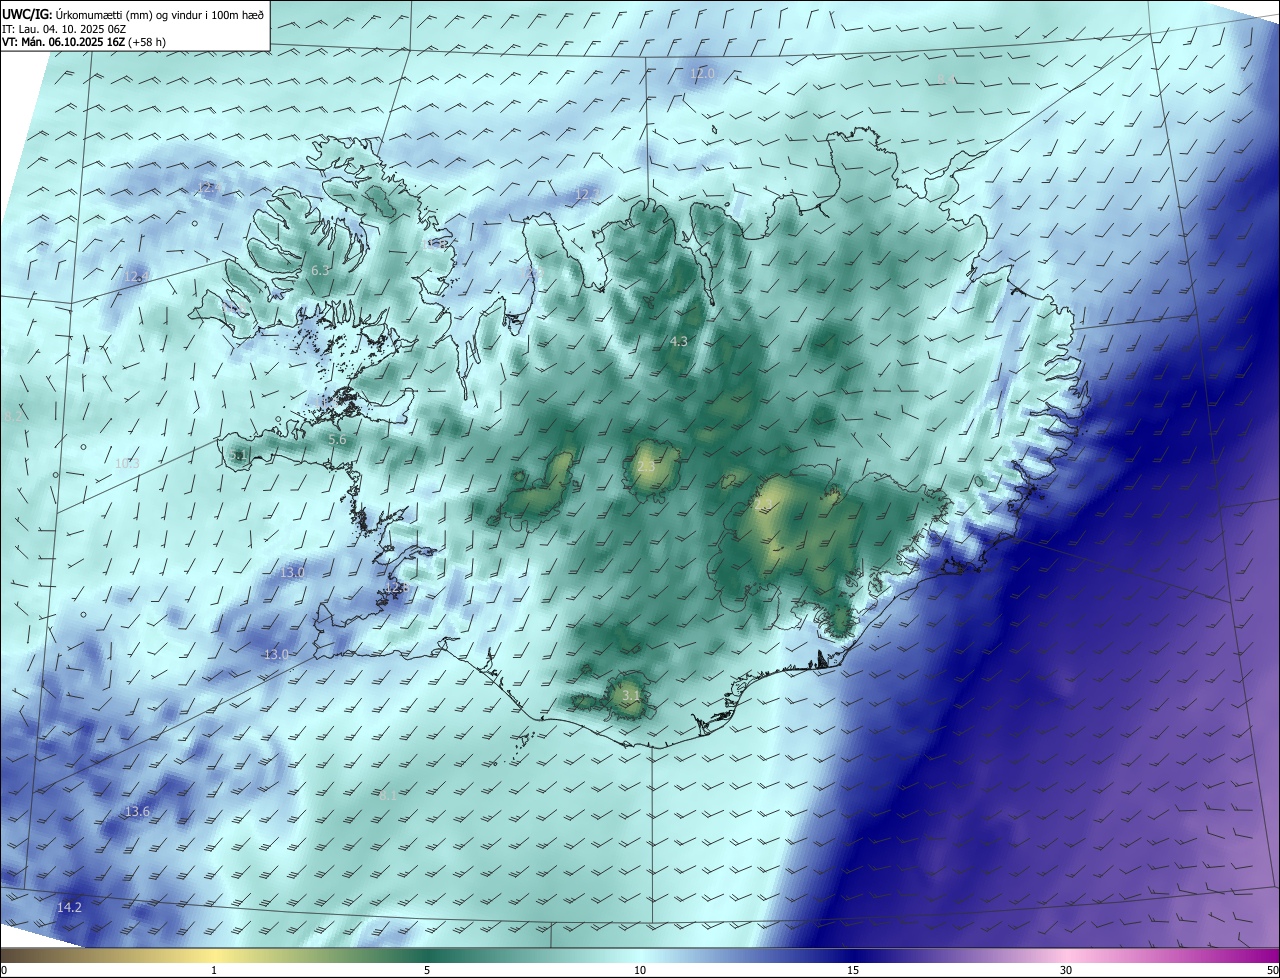Click the 50 tick on the colour scale
Viewport: 1280px width, 978px height.
pos(1272,970)
